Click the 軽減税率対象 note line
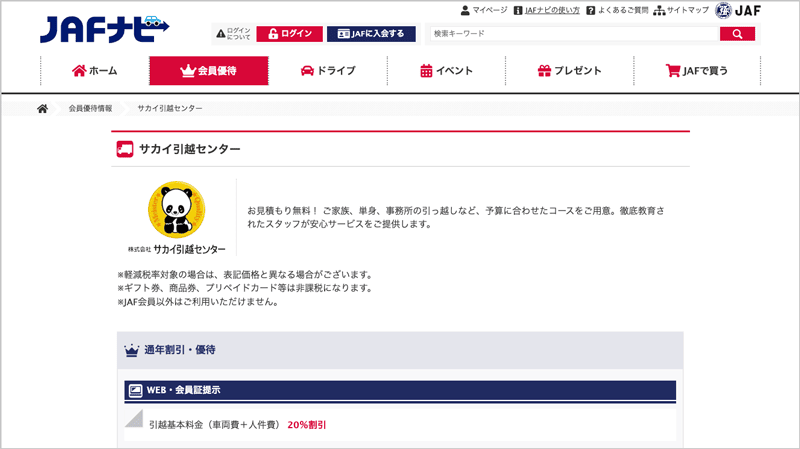This screenshot has width=800, height=449. (x=245, y=275)
